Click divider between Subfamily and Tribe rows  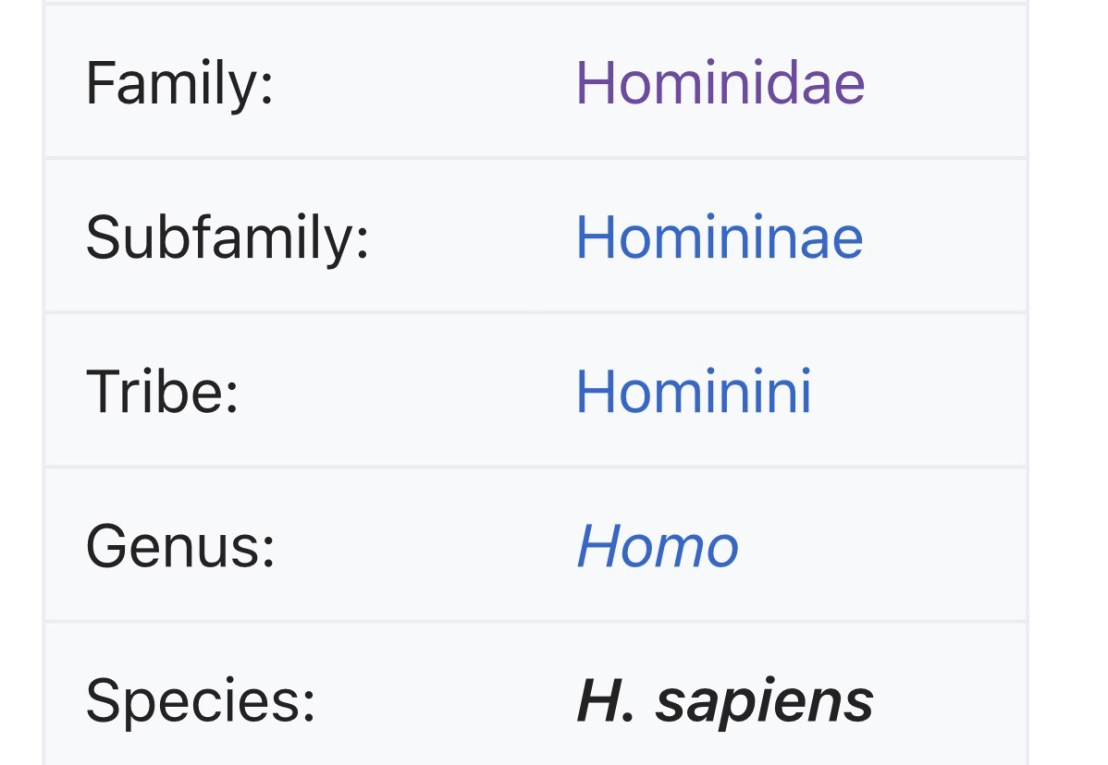point(535,312)
